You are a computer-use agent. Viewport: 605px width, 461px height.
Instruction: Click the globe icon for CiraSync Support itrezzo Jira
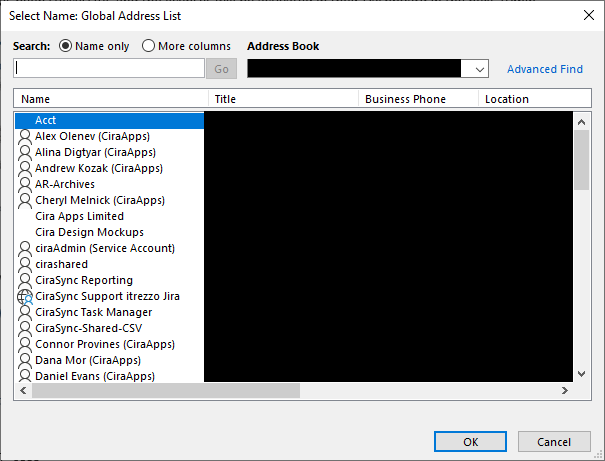26,296
